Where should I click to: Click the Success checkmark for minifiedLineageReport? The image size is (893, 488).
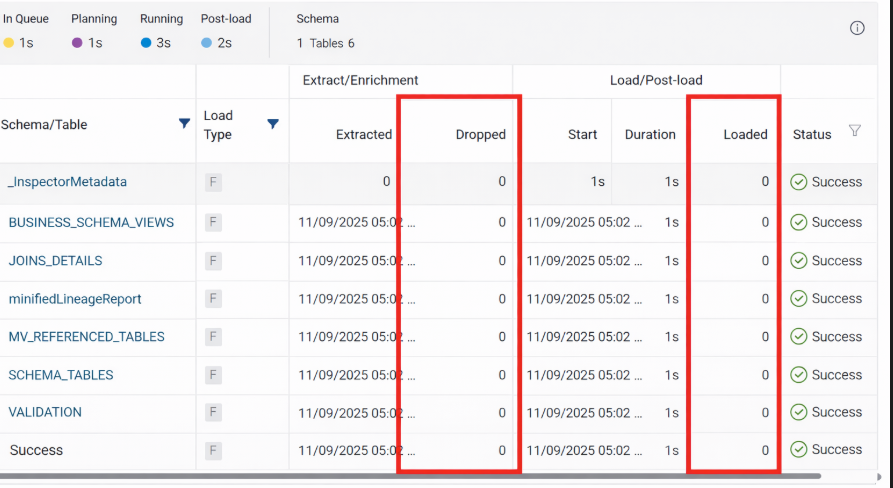(x=798, y=299)
